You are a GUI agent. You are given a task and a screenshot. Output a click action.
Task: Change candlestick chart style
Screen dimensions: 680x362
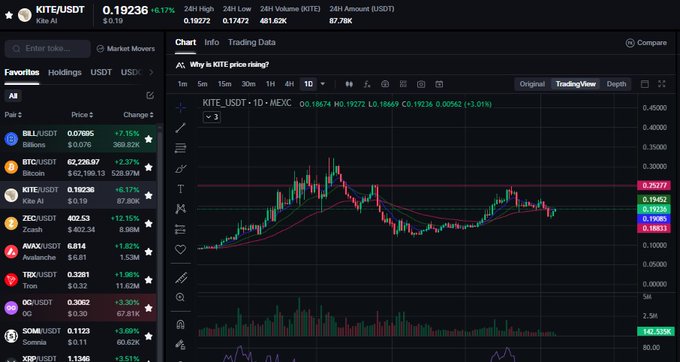(349, 84)
